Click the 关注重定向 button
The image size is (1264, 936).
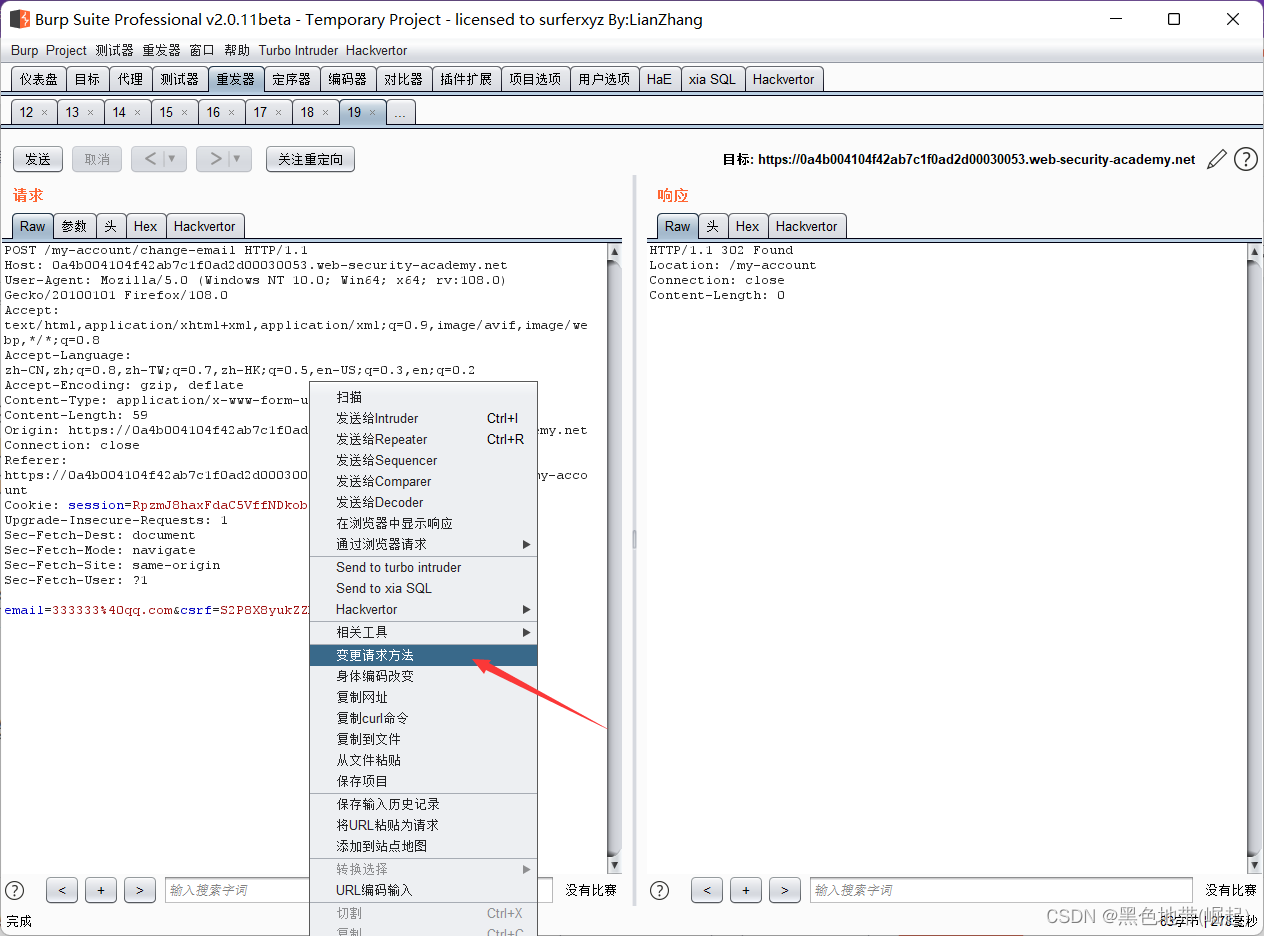pos(310,159)
